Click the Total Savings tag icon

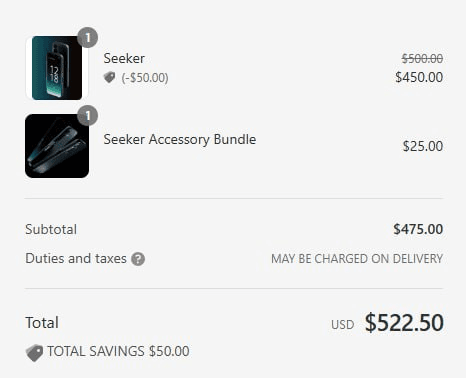coord(34,353)
